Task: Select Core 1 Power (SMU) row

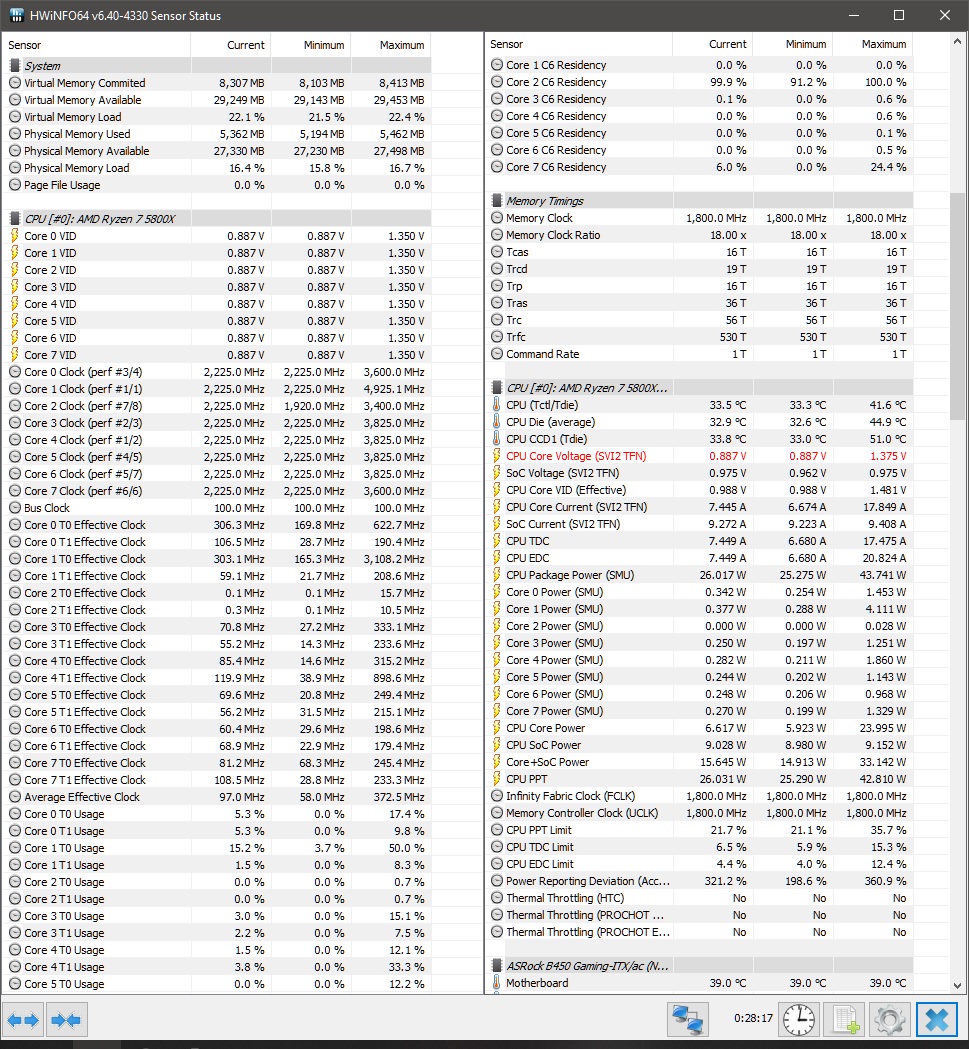Action: [699, 609]
